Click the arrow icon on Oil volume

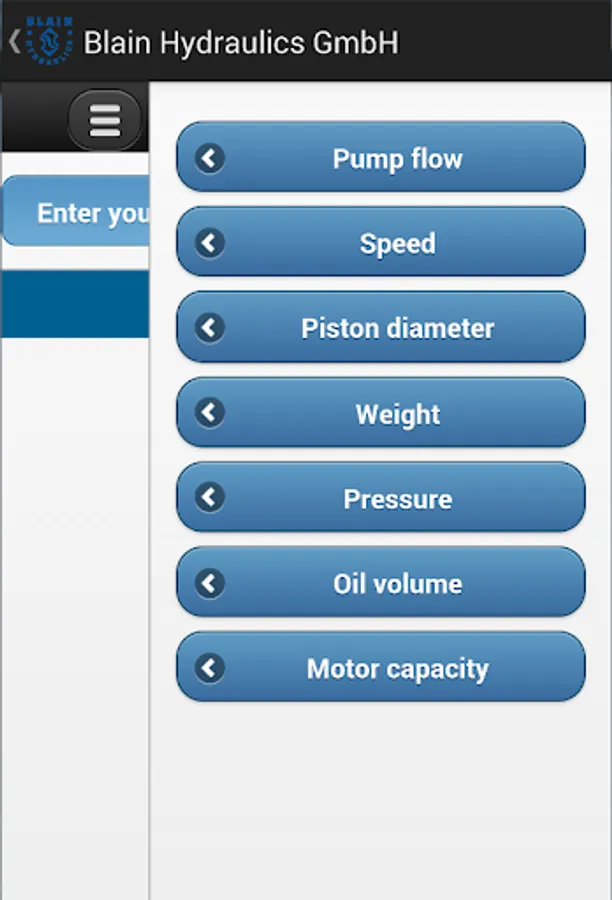(x=210, y=583)
